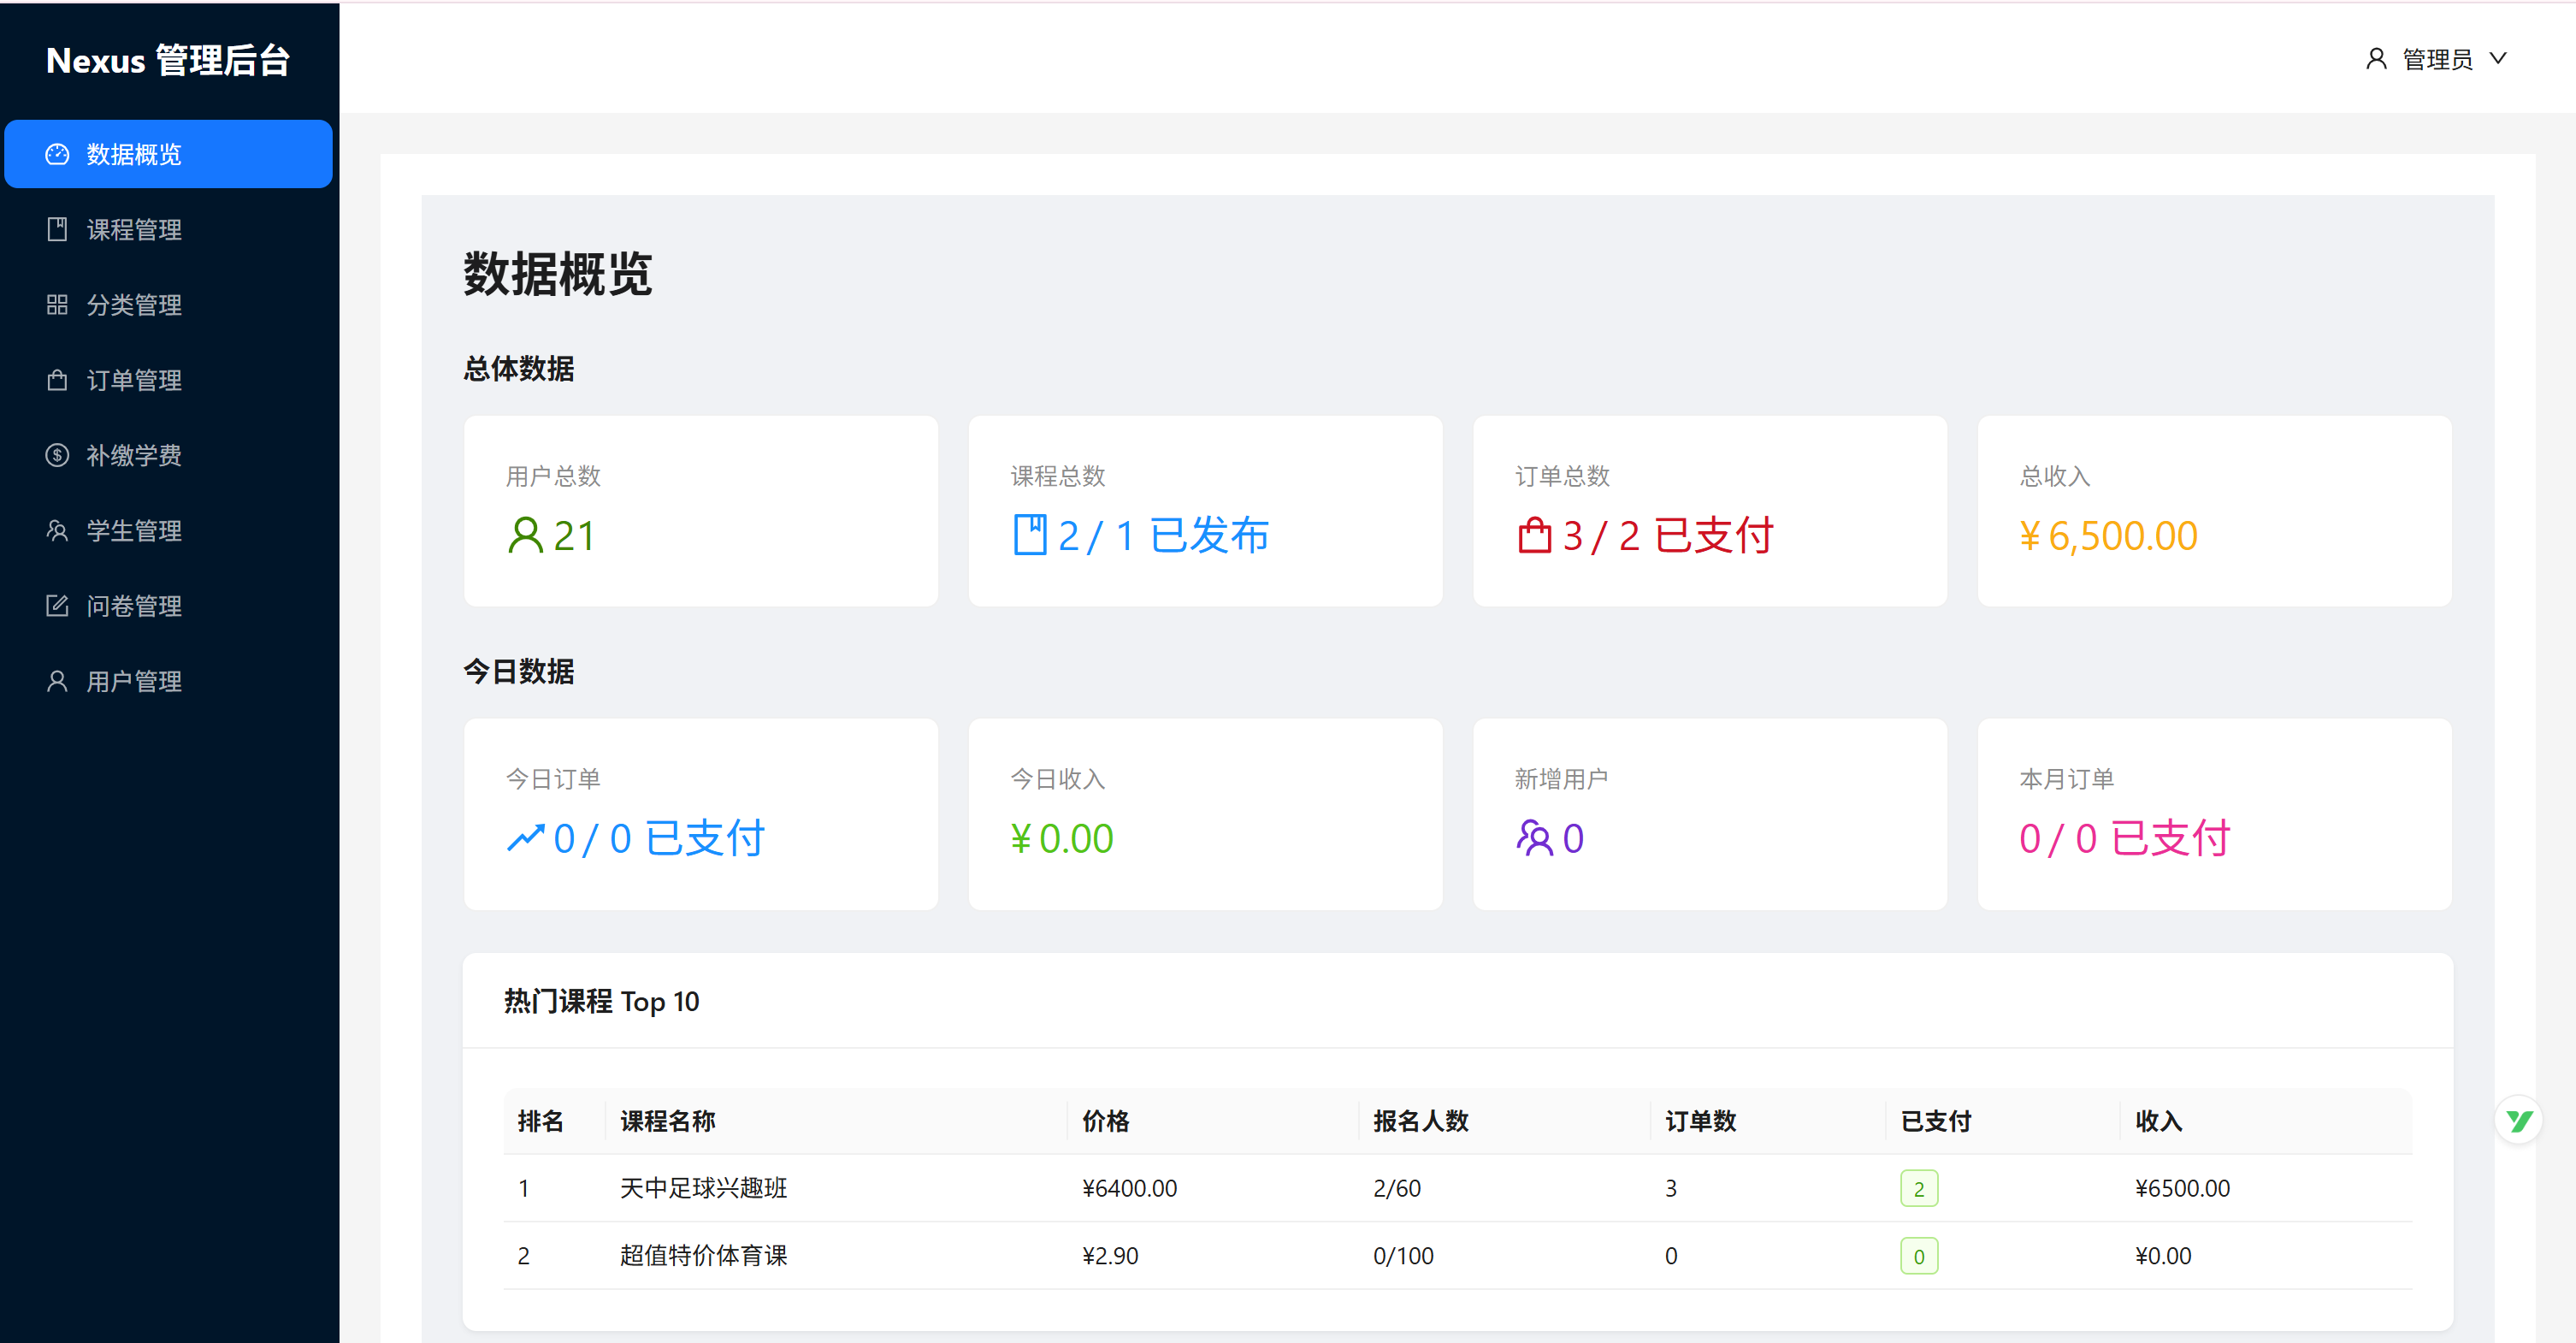Click the edit form icon beside 问卷管理

click(57, 605)
